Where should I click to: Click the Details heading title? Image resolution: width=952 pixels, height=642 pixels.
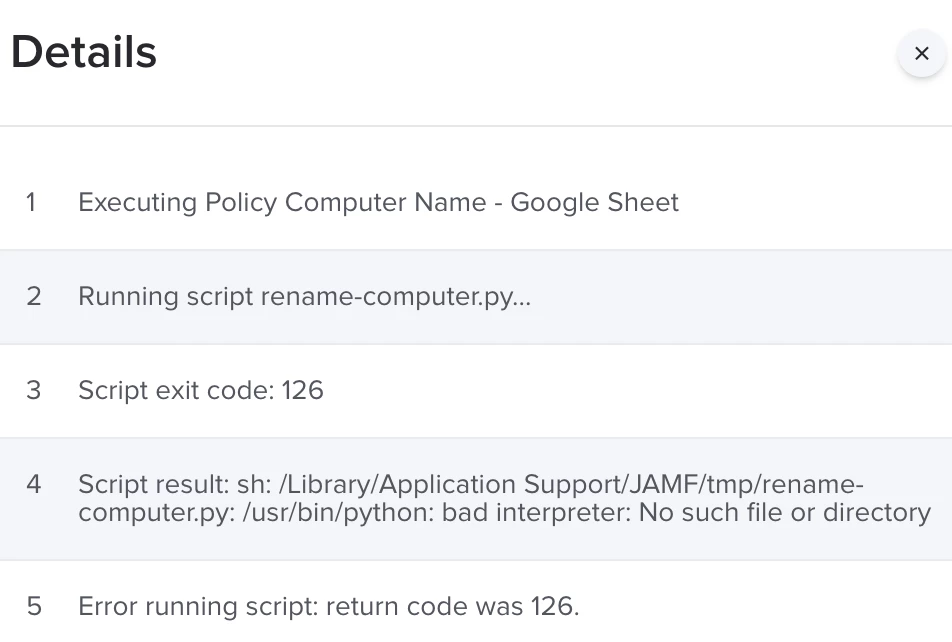(84, 52)
